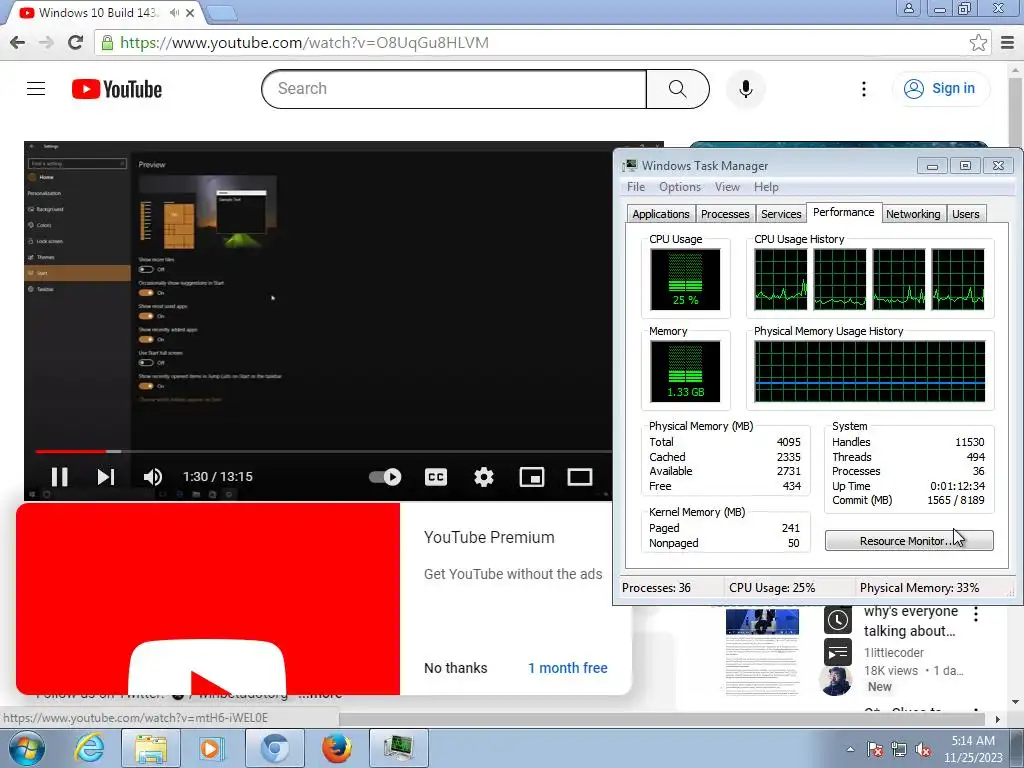This screenshot has width=1024, height=768.
Task: Decline Premium with No thanks
Action: click(455, 668)
